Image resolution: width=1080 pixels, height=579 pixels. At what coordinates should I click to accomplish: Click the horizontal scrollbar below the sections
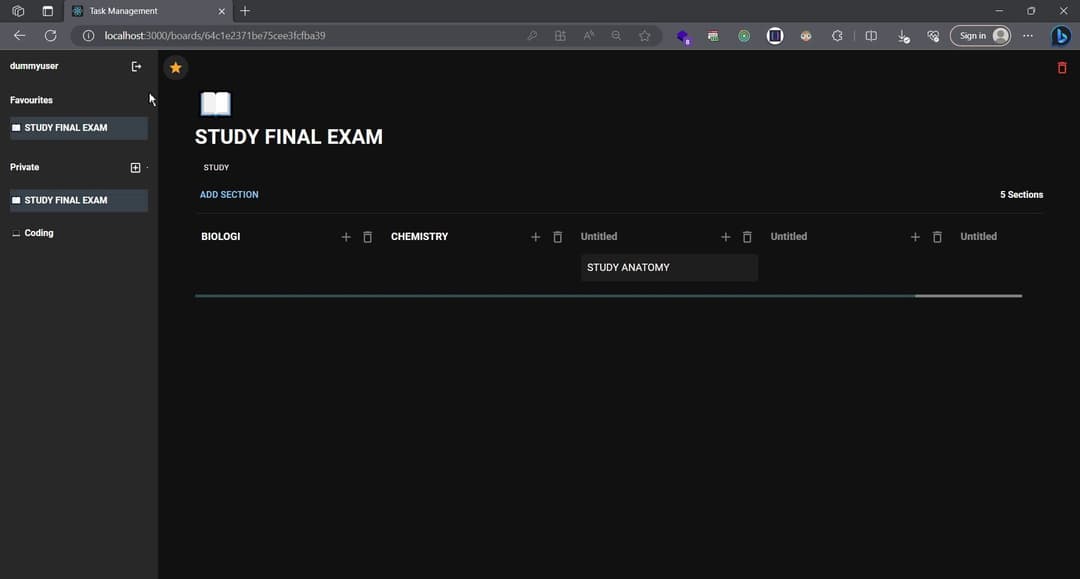click(555, 296)
